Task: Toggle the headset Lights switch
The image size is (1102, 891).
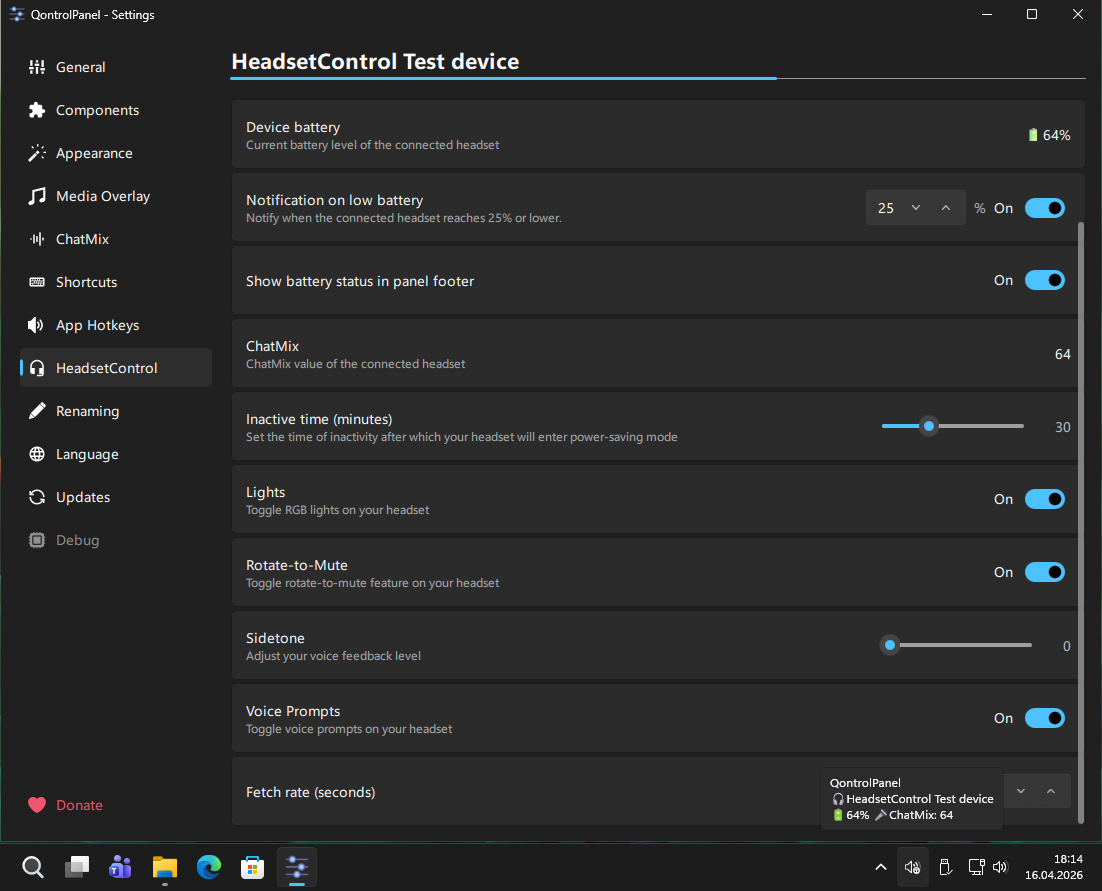Action: point(1044,499)
